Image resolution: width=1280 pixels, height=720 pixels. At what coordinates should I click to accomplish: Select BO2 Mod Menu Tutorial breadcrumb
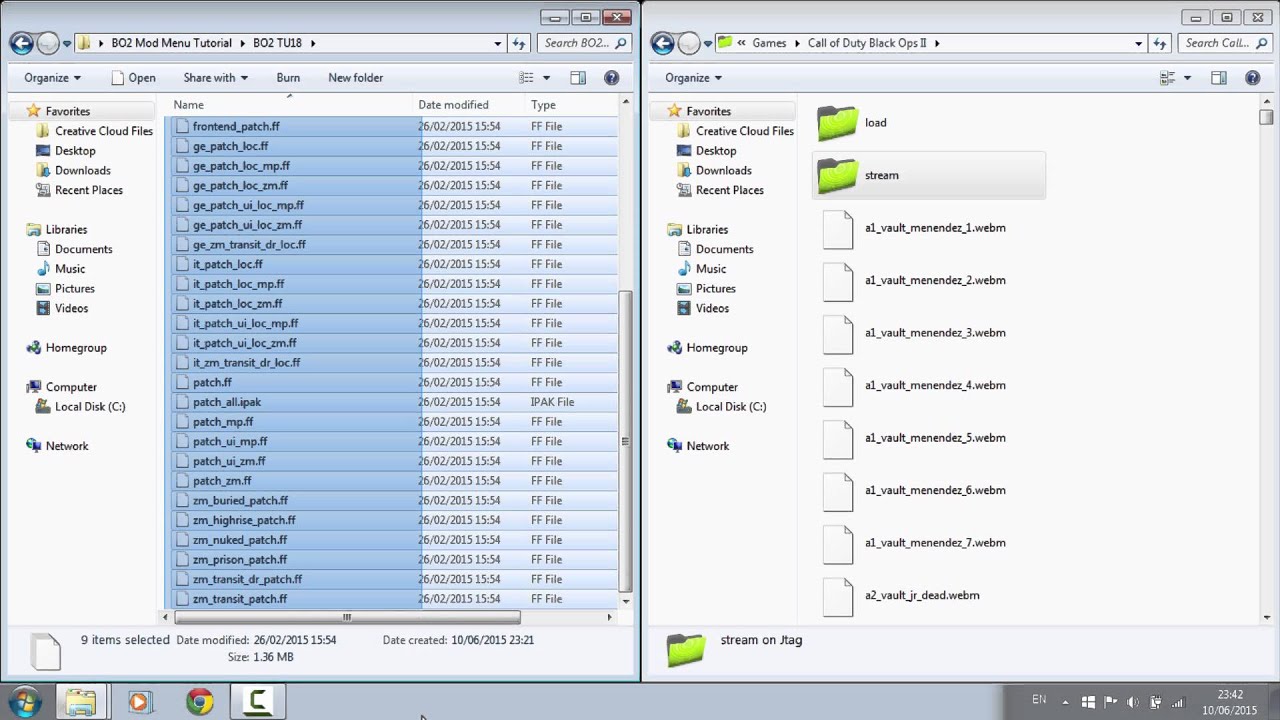(x=171, y=43)
